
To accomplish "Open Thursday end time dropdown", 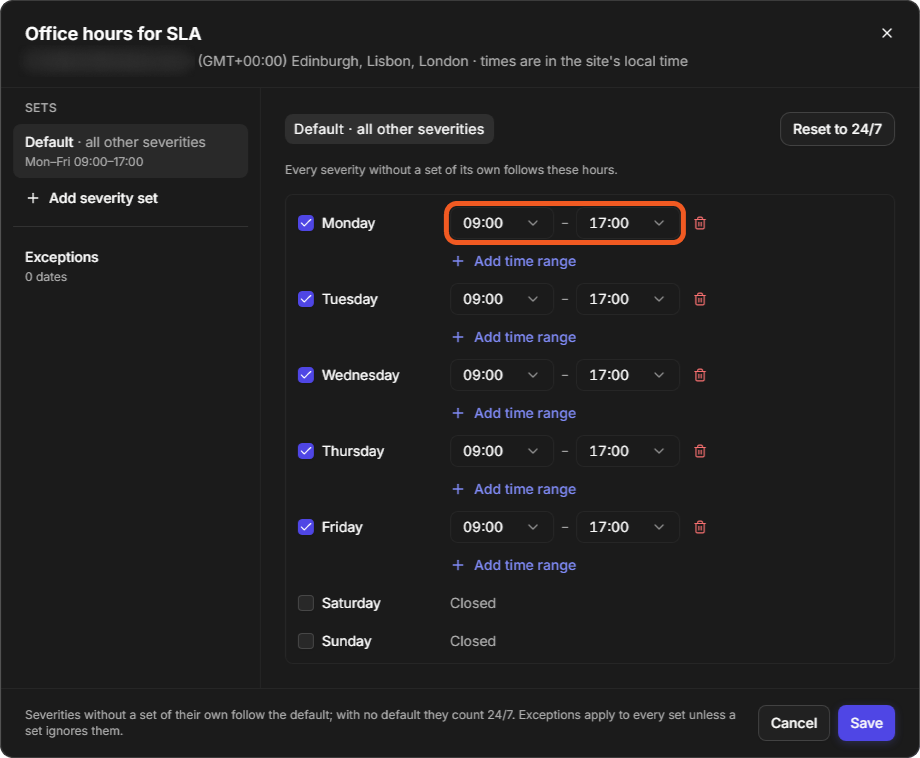I will click(628, 451).
